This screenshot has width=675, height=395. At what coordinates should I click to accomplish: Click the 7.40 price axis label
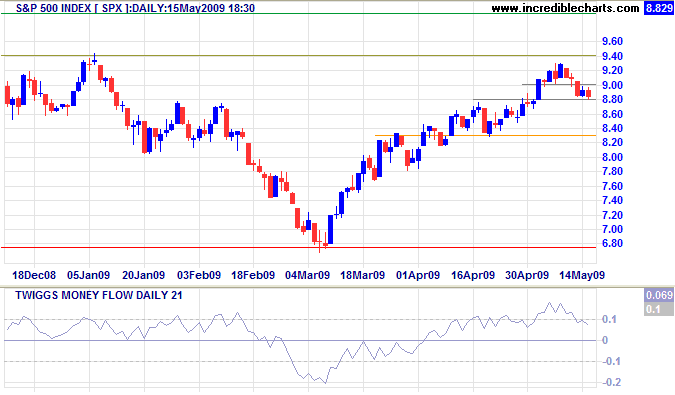tap(612, 200)
